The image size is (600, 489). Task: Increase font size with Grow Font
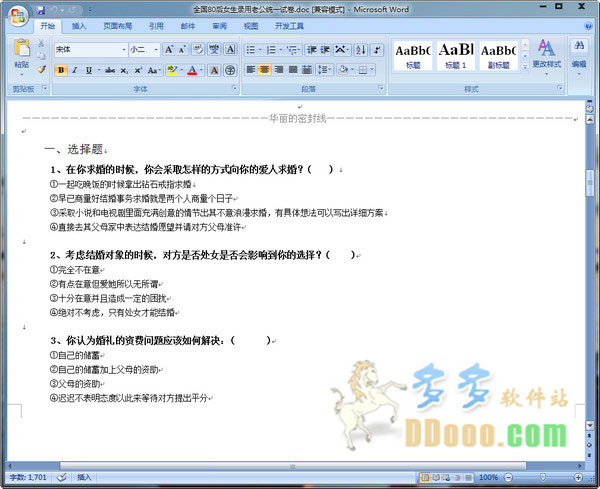(x=168, y=49)
